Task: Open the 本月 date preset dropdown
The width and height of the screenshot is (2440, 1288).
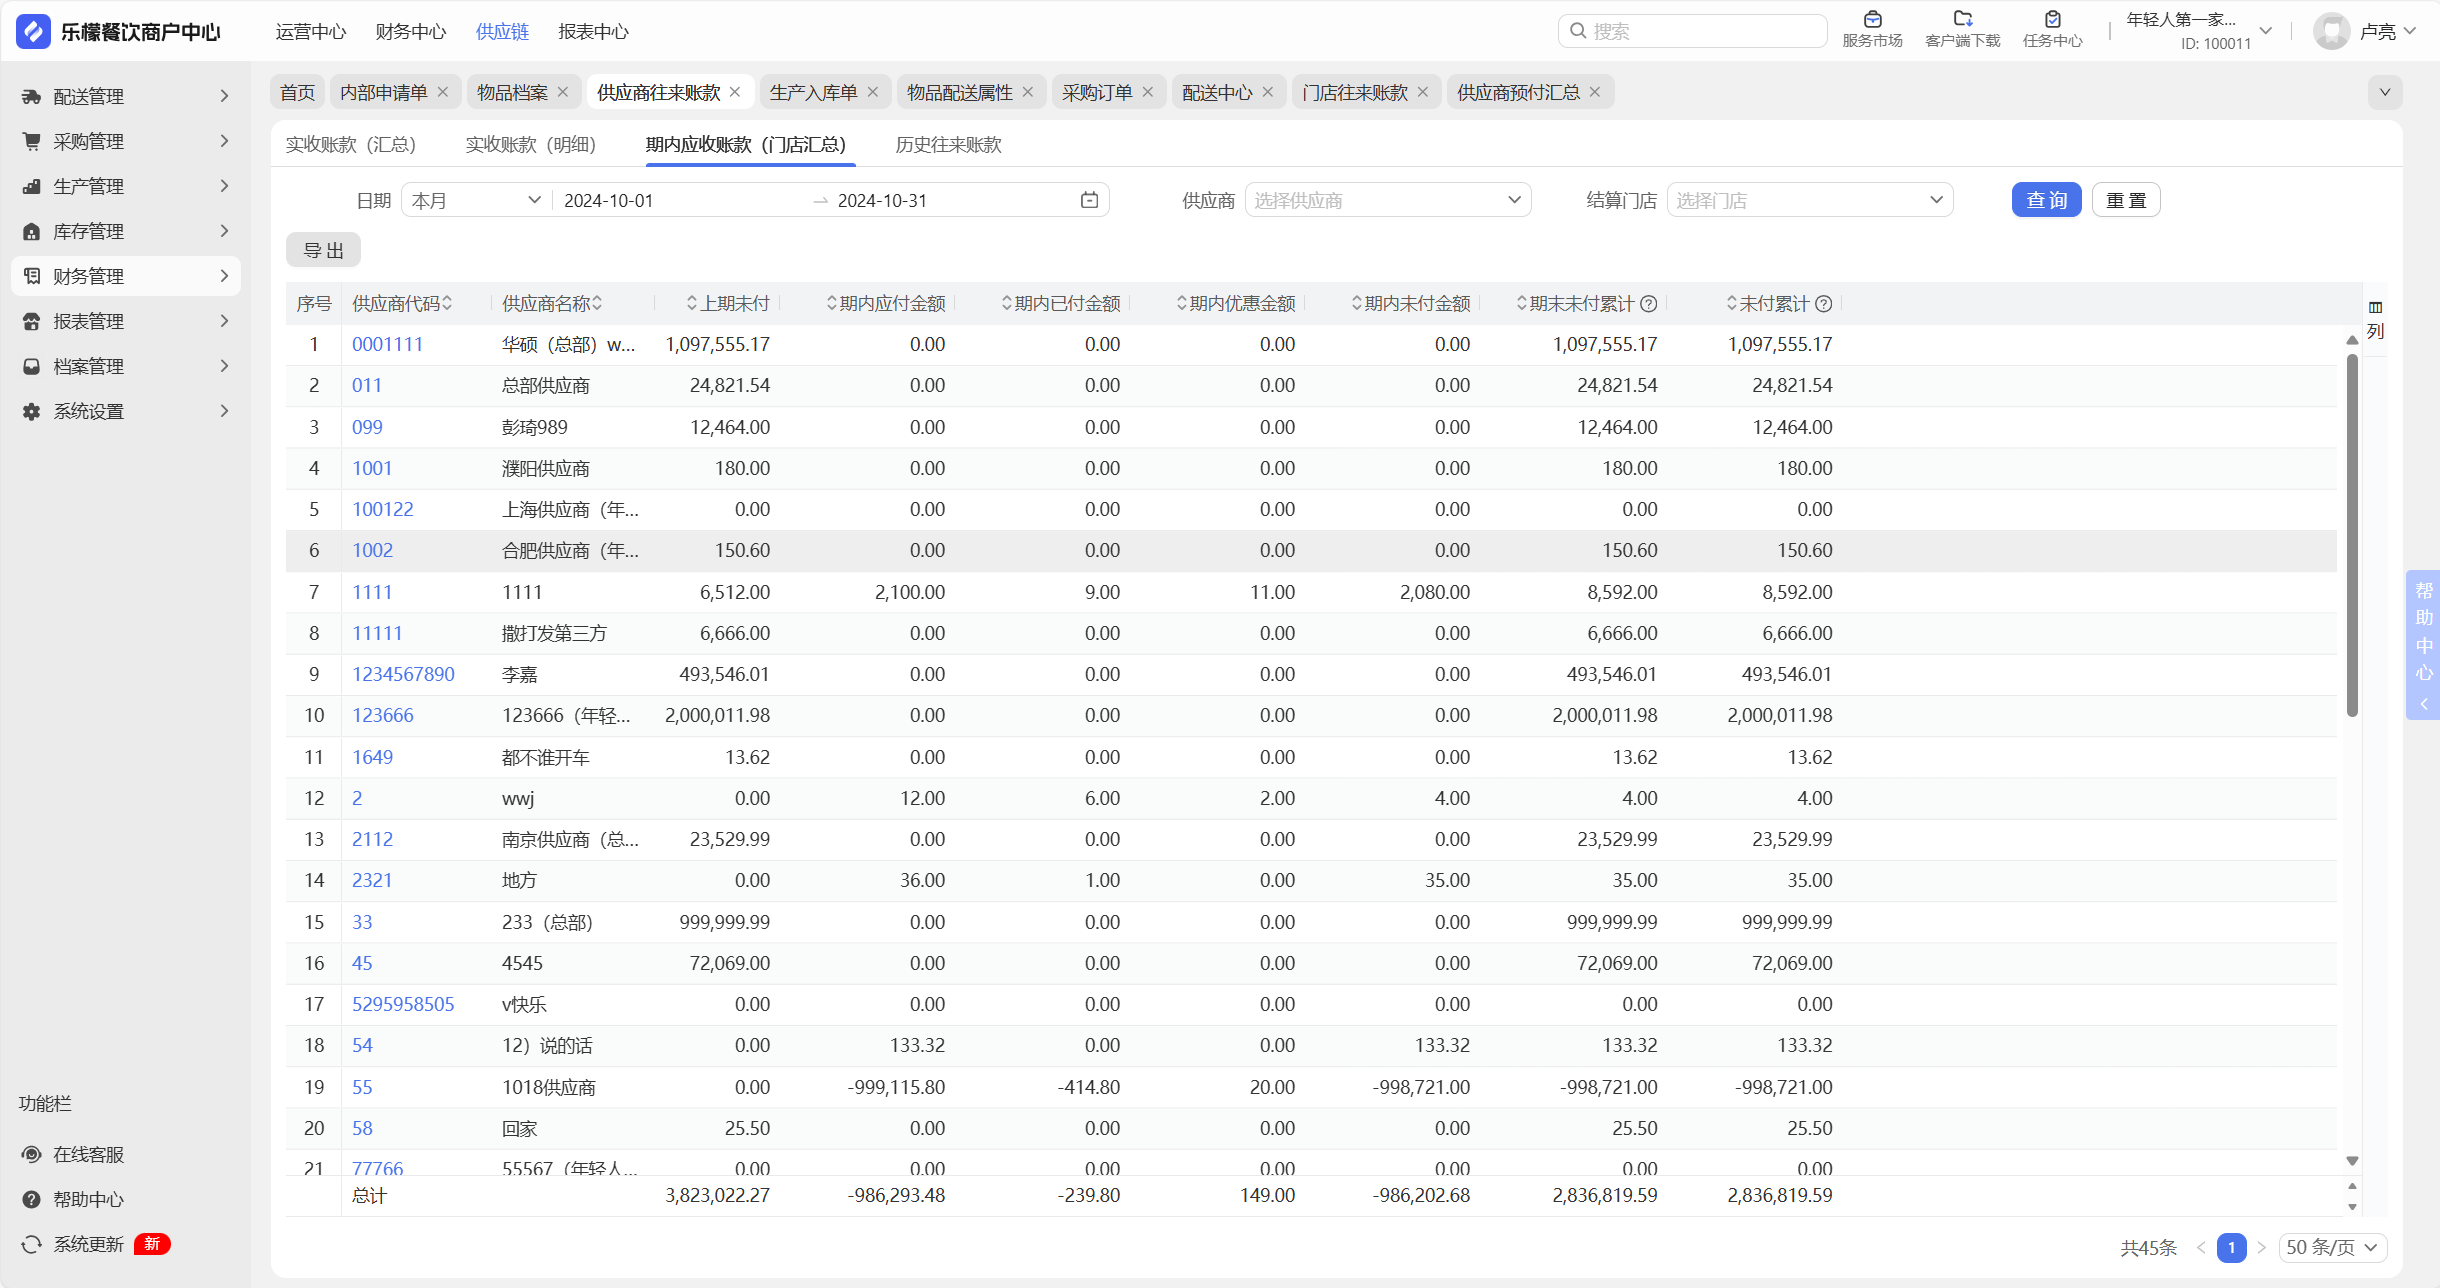Action: pyautogui.click(x=476, y=200)
